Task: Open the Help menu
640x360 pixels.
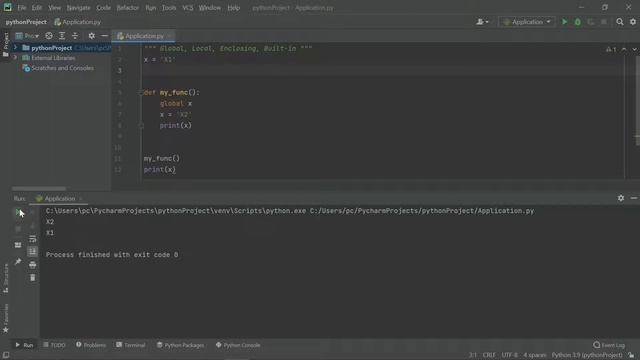Action: tap(233, 8)
